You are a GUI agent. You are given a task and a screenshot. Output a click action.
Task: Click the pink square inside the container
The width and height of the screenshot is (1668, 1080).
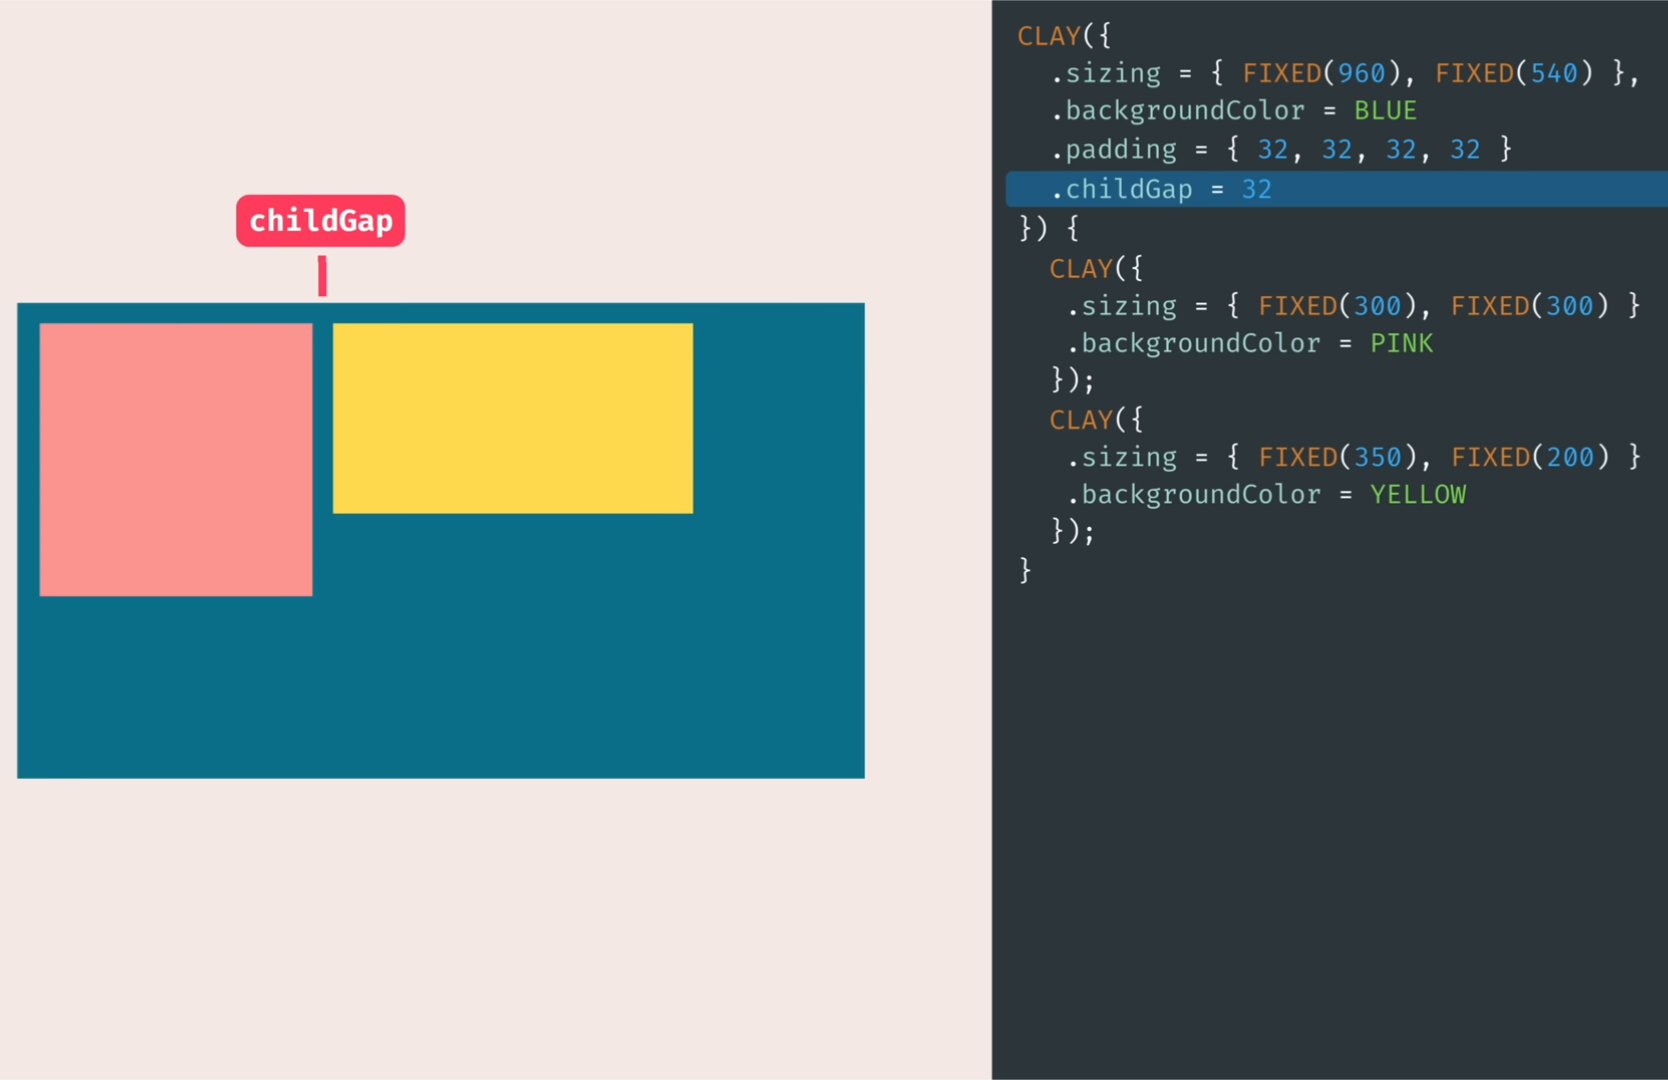tap(176, 459)
